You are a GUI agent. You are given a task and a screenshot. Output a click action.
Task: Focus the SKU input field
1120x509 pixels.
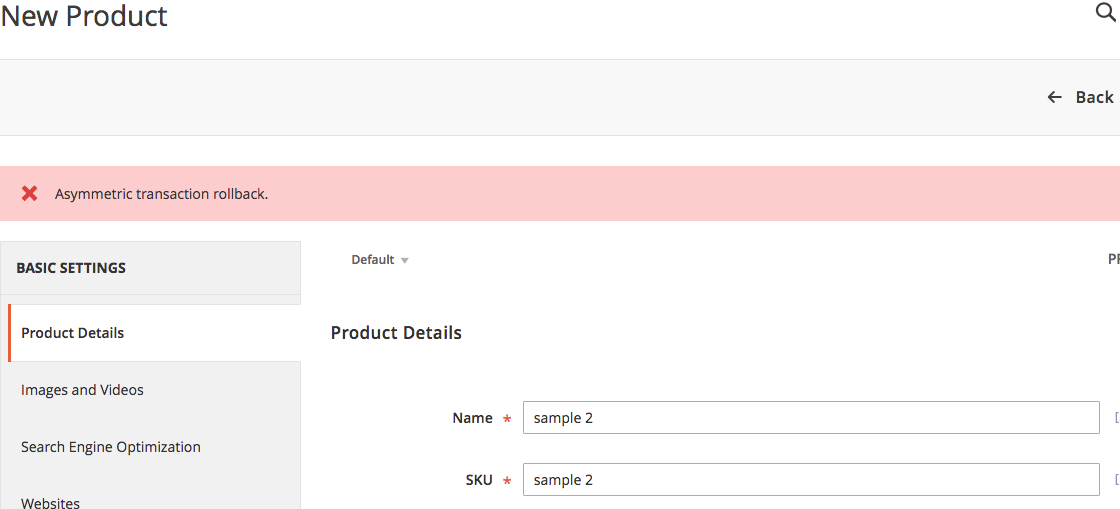[811, 480]
